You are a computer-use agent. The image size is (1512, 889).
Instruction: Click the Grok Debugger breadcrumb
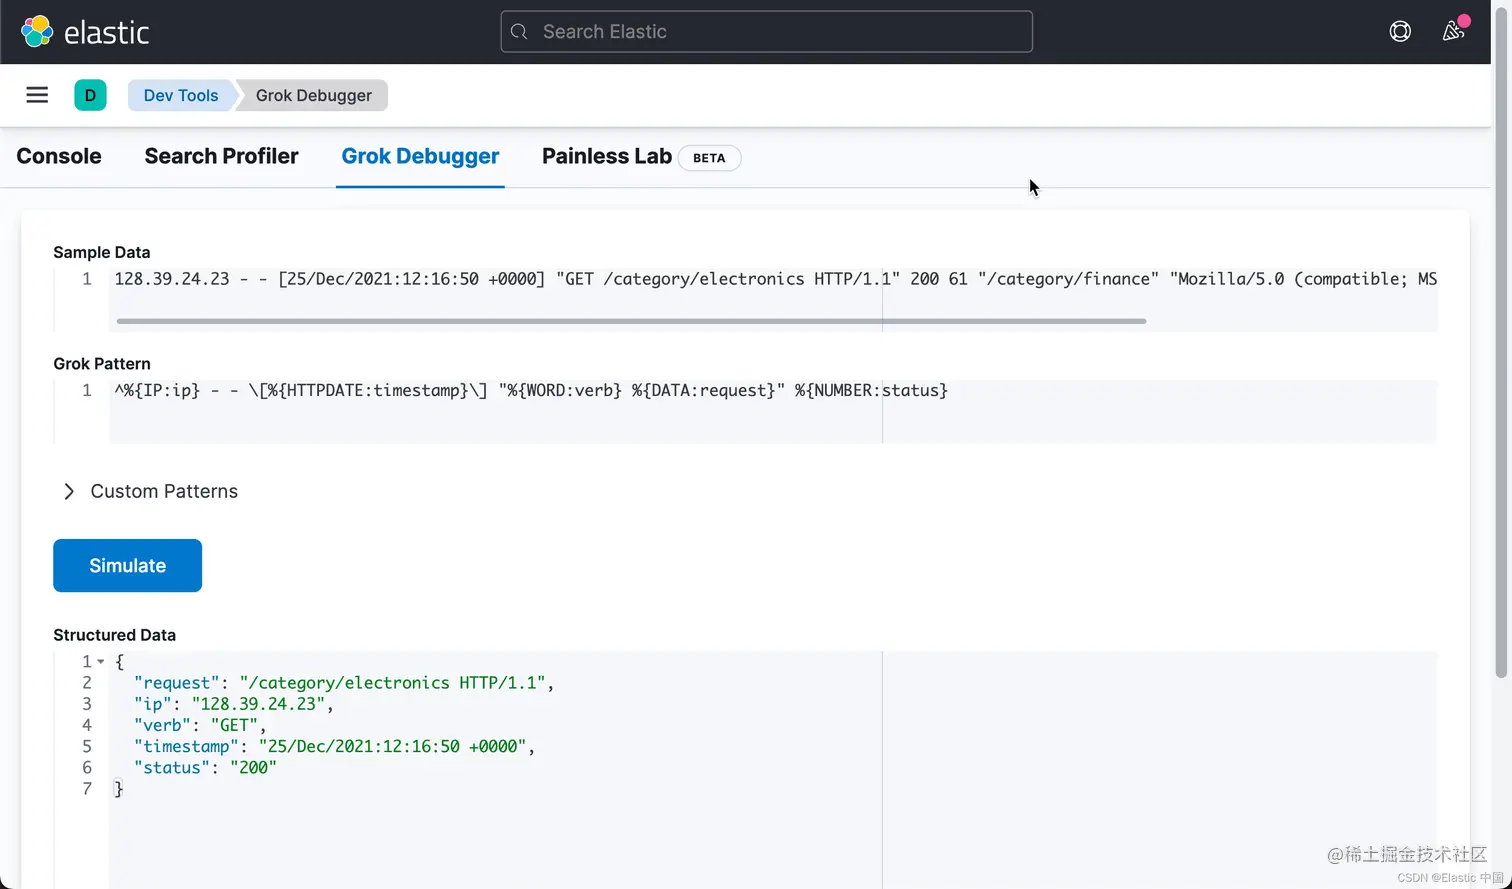click(x=313, y=95)
